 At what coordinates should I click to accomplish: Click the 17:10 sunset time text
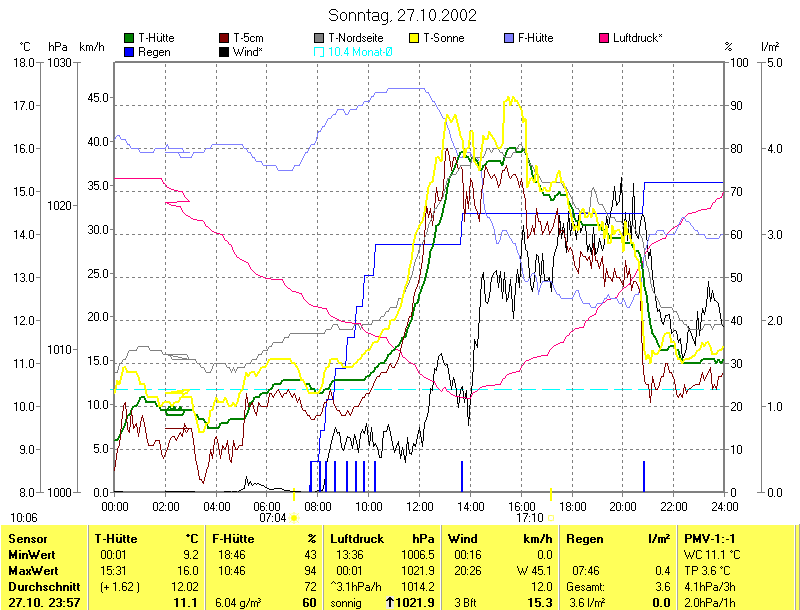click(x=530, y=518)
